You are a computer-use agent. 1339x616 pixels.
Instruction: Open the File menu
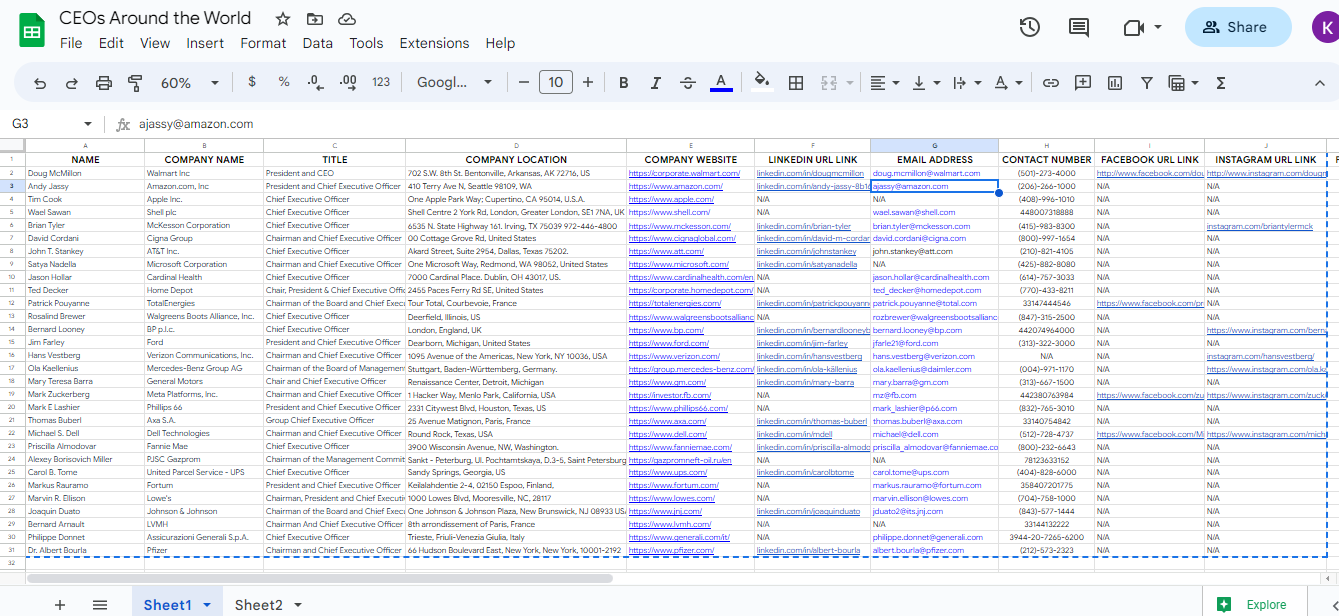pyautogui.click(x=71, y=43)
